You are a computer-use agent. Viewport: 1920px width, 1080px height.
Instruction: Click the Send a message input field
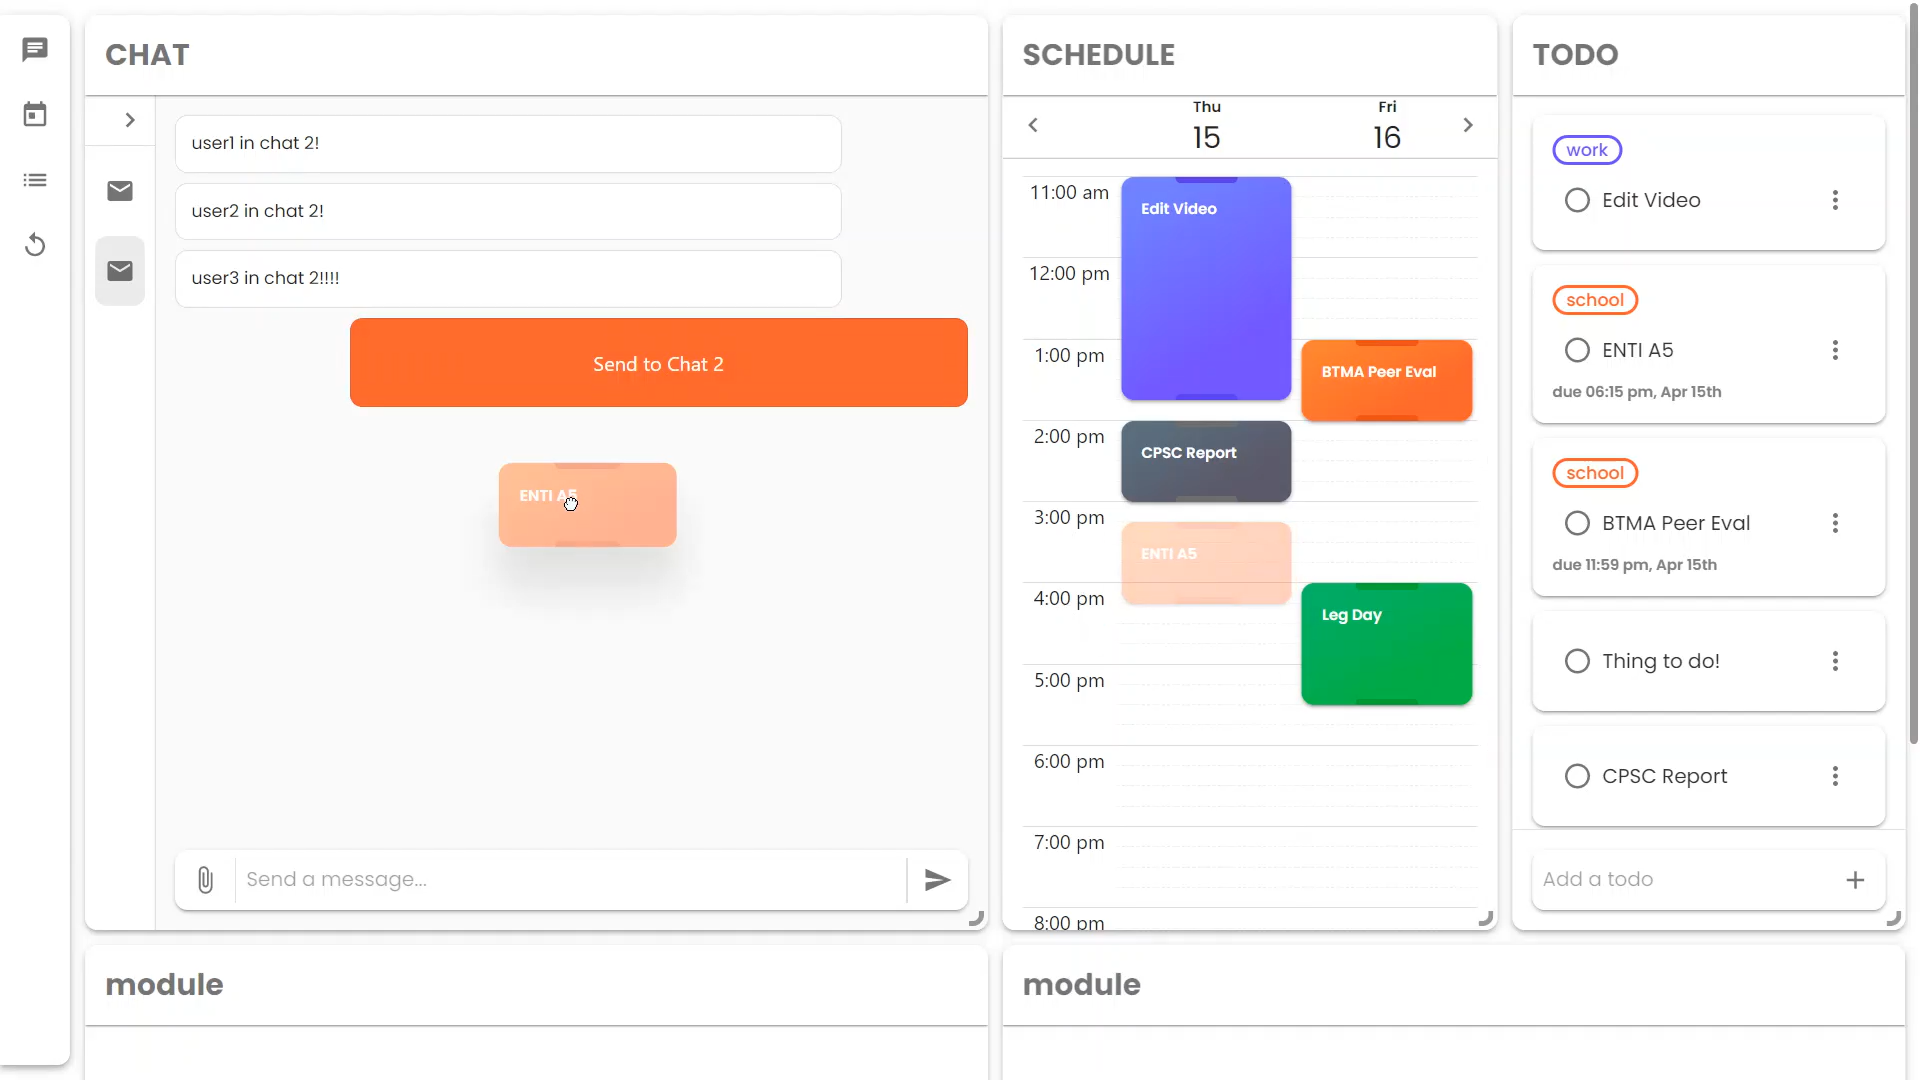(571, 878)
